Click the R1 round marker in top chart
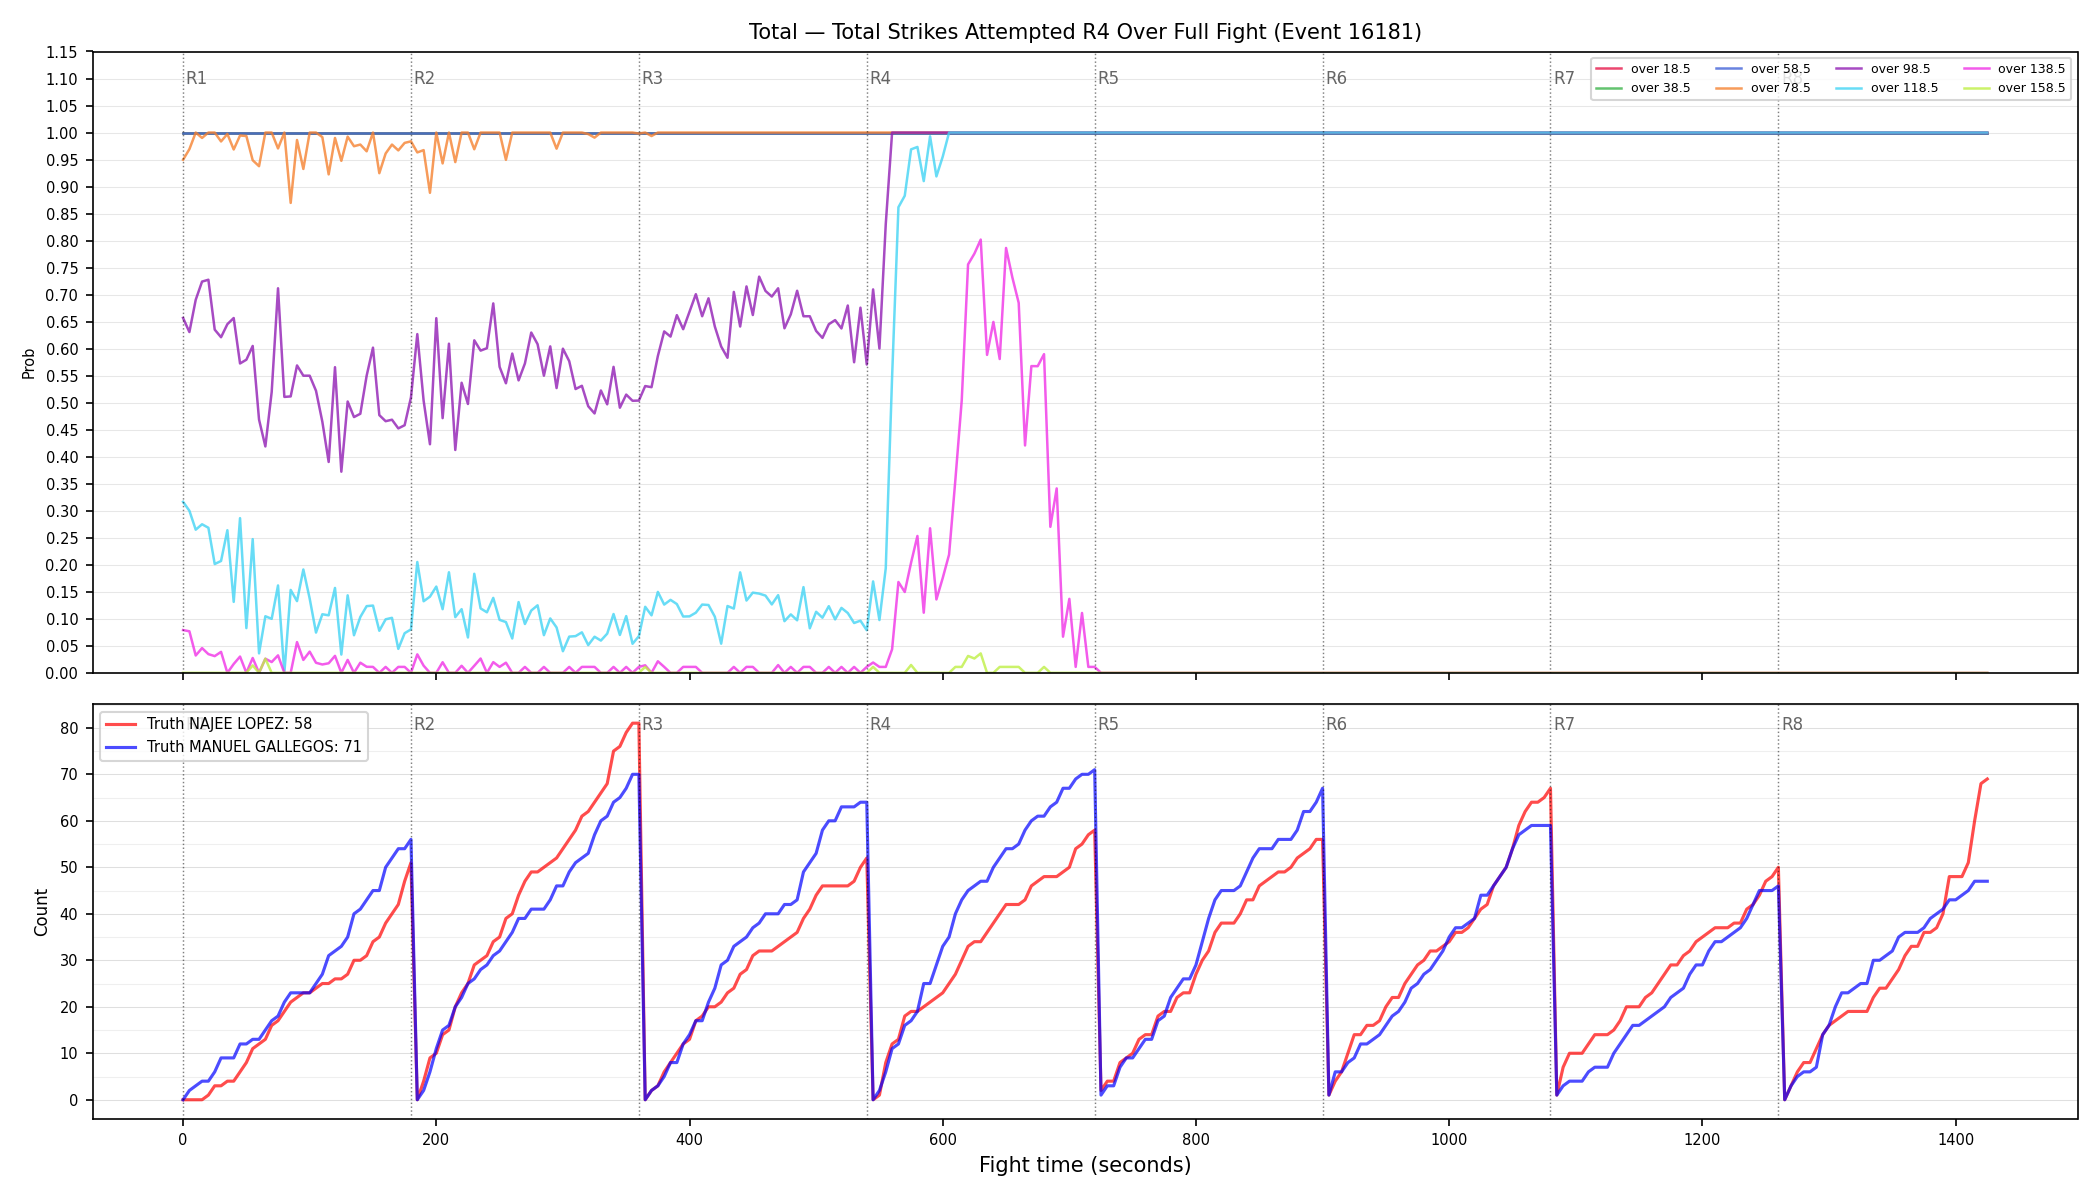Image resolution: width=2100 pixels, height=1200 pixels. click(x=196, y=78)
